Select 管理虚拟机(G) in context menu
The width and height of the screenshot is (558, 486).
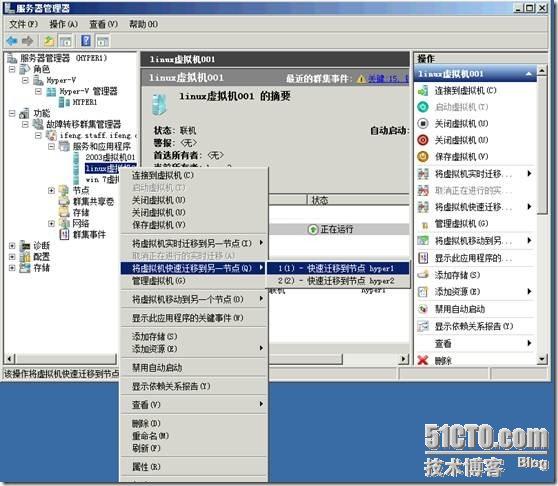pyautogui.click(x=194, y=281)
